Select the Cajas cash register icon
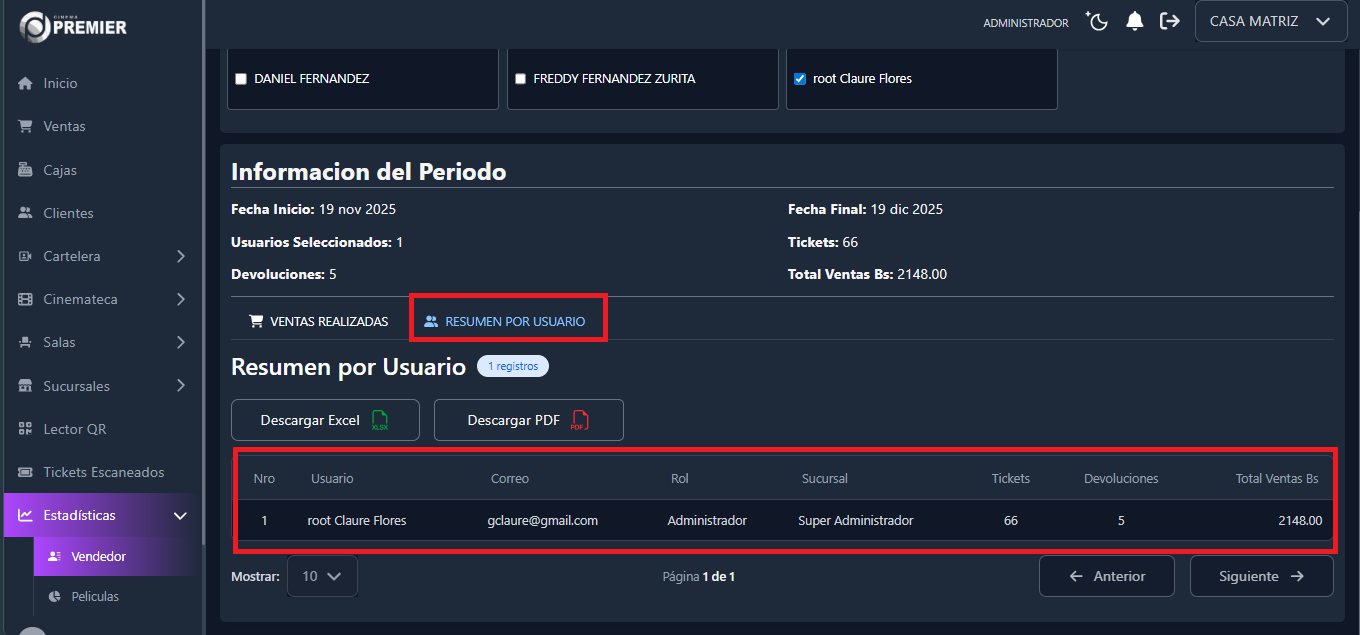This screenshot has width=1360, height=635. click(26, 170)
